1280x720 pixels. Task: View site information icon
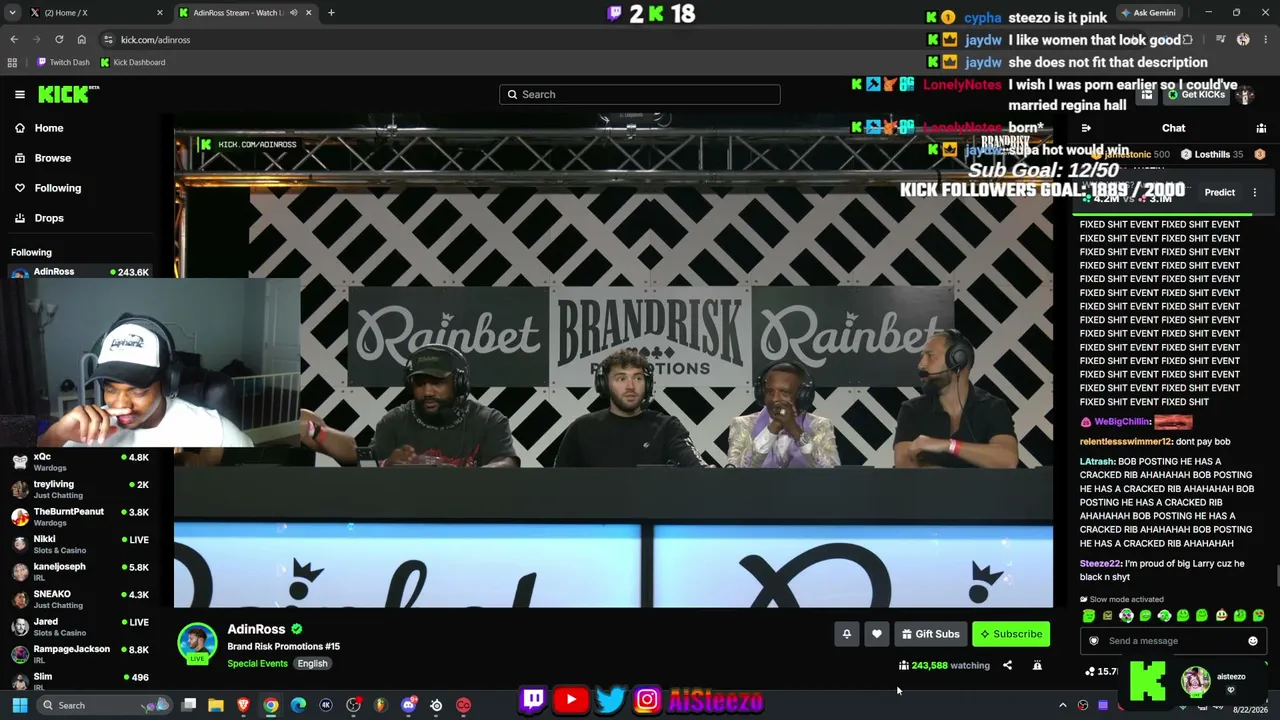(x=108, y=39)
